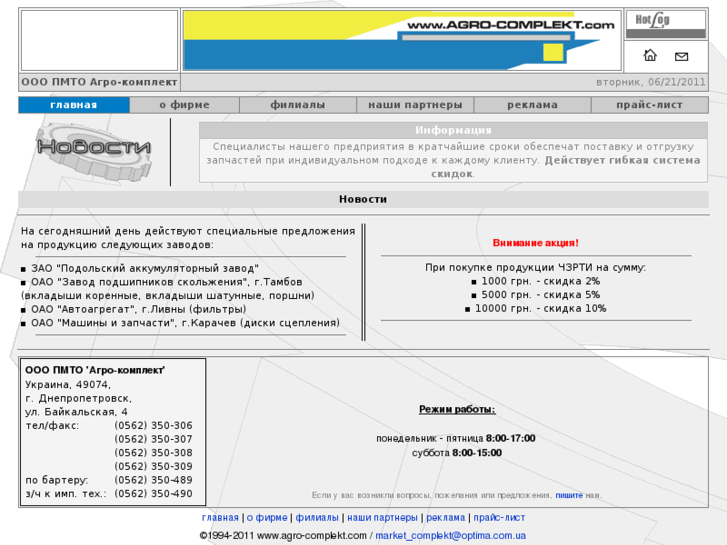Select the главная navigation tab
This screenshot has width=727, height=545.
point(74,105)
